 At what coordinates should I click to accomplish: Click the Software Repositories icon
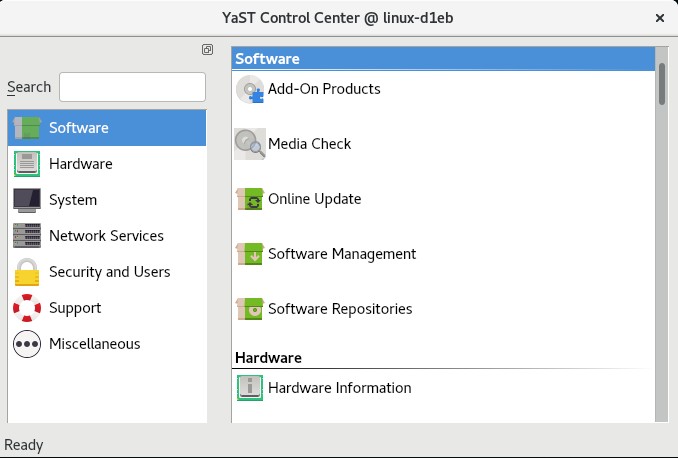tap(249, 309)
